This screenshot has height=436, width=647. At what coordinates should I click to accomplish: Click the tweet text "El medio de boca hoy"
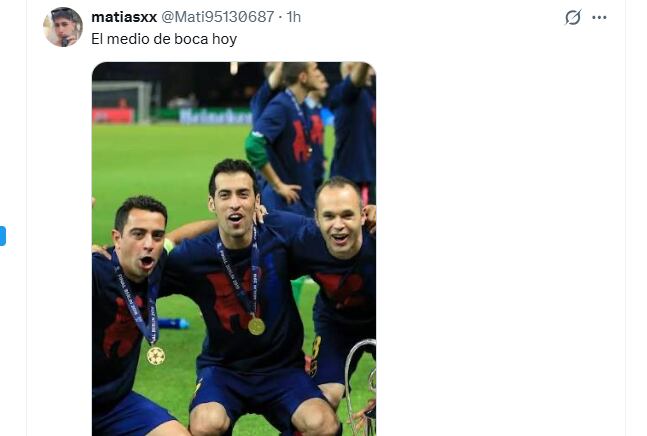coord(164,39)
